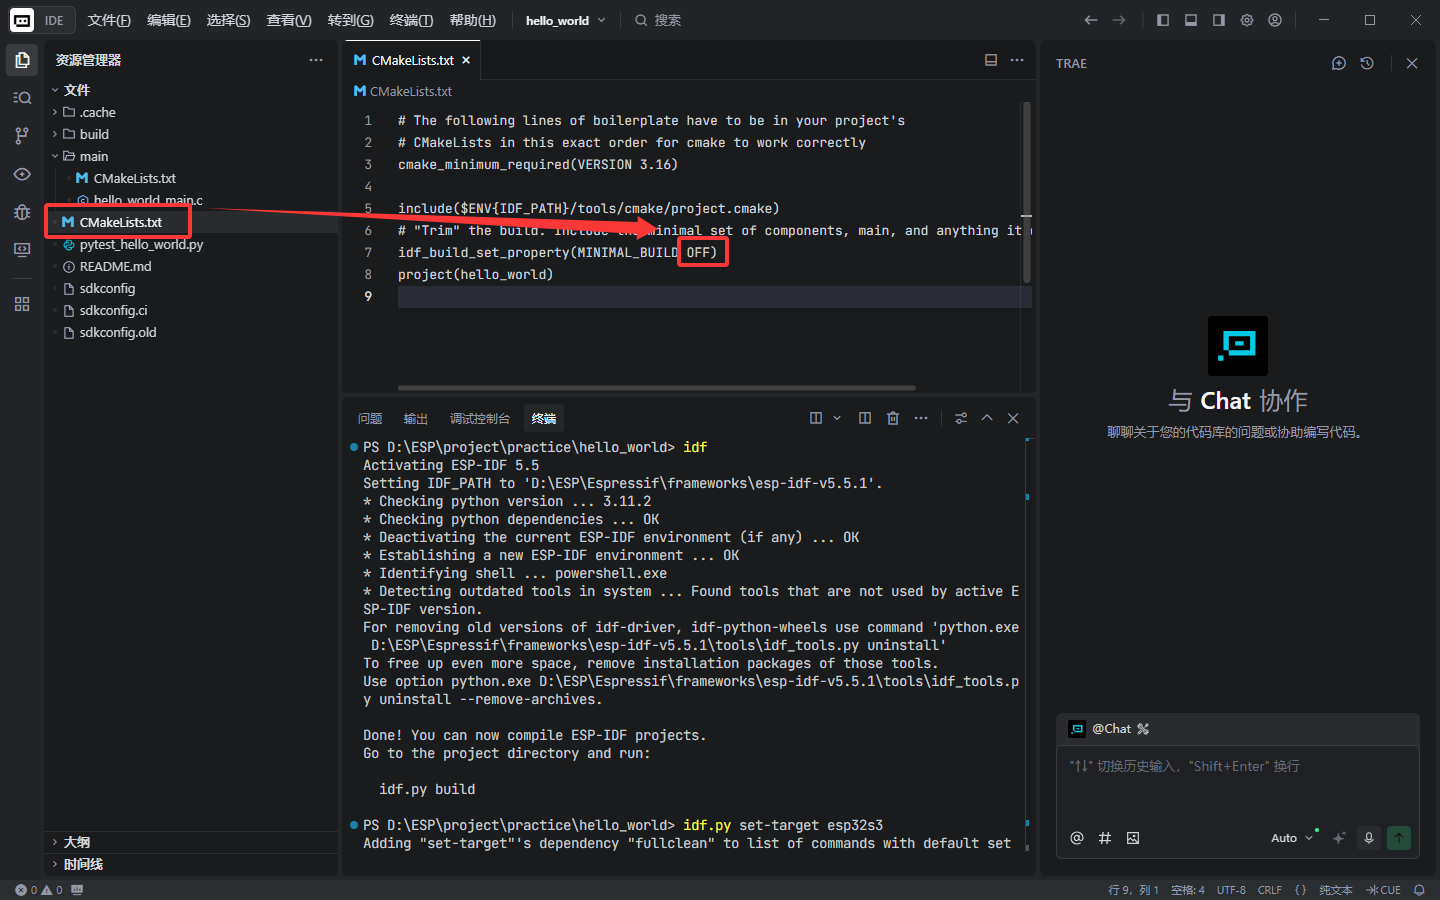Kill terminal with the trash icon
The image size is (1440, 900).
point(893,418)
